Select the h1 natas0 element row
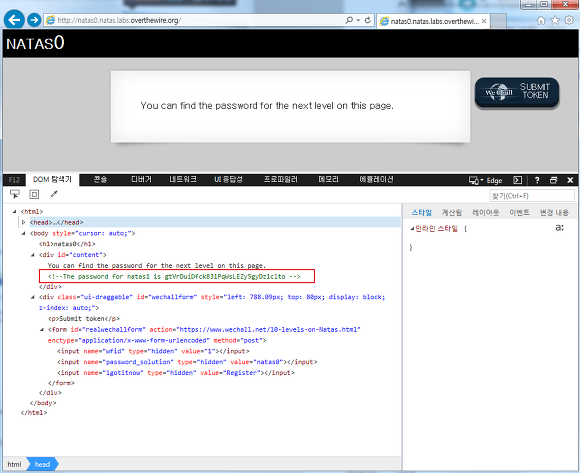 tap(67, 244)
